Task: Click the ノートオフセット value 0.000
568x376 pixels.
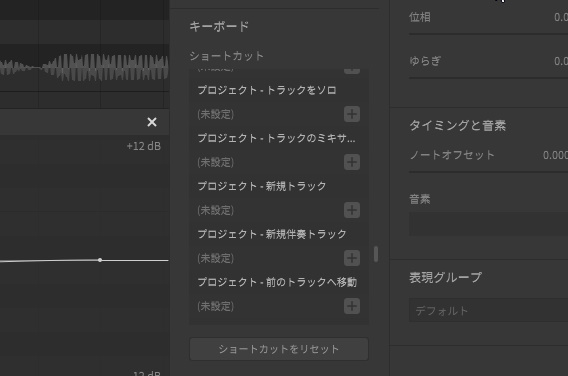Action: 555,155
